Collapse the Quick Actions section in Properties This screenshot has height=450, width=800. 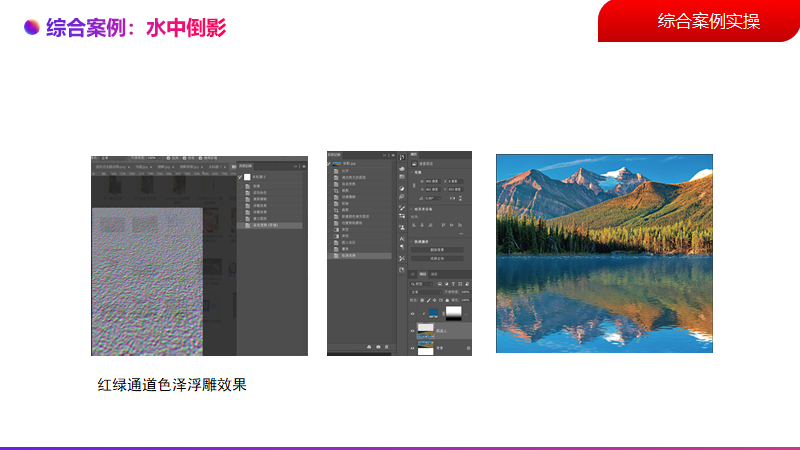(411, 242)
